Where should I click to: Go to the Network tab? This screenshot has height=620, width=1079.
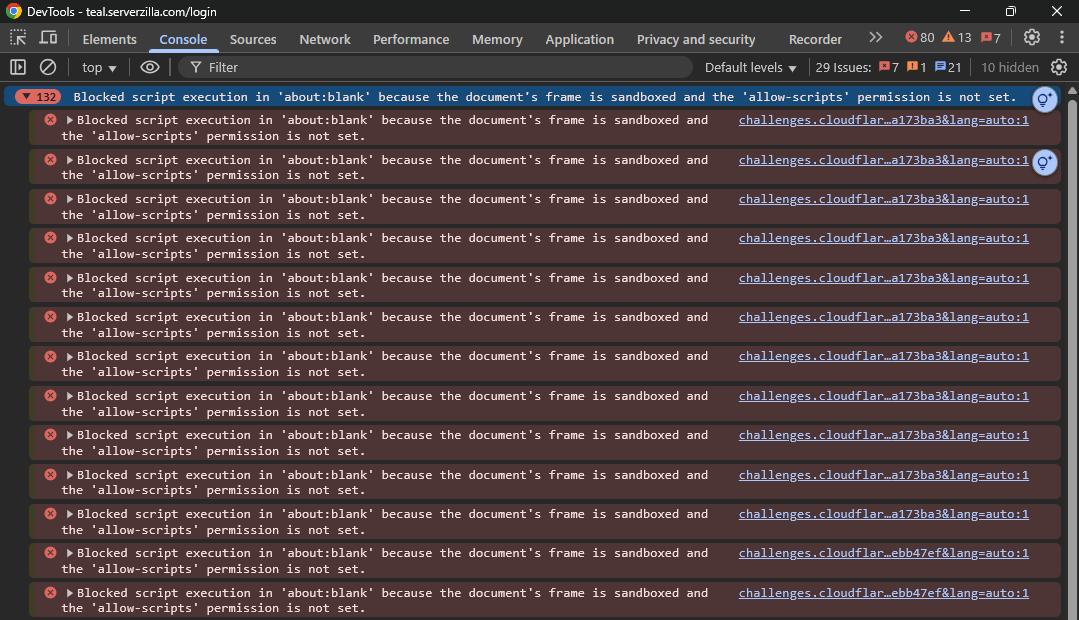coord(325,39)
